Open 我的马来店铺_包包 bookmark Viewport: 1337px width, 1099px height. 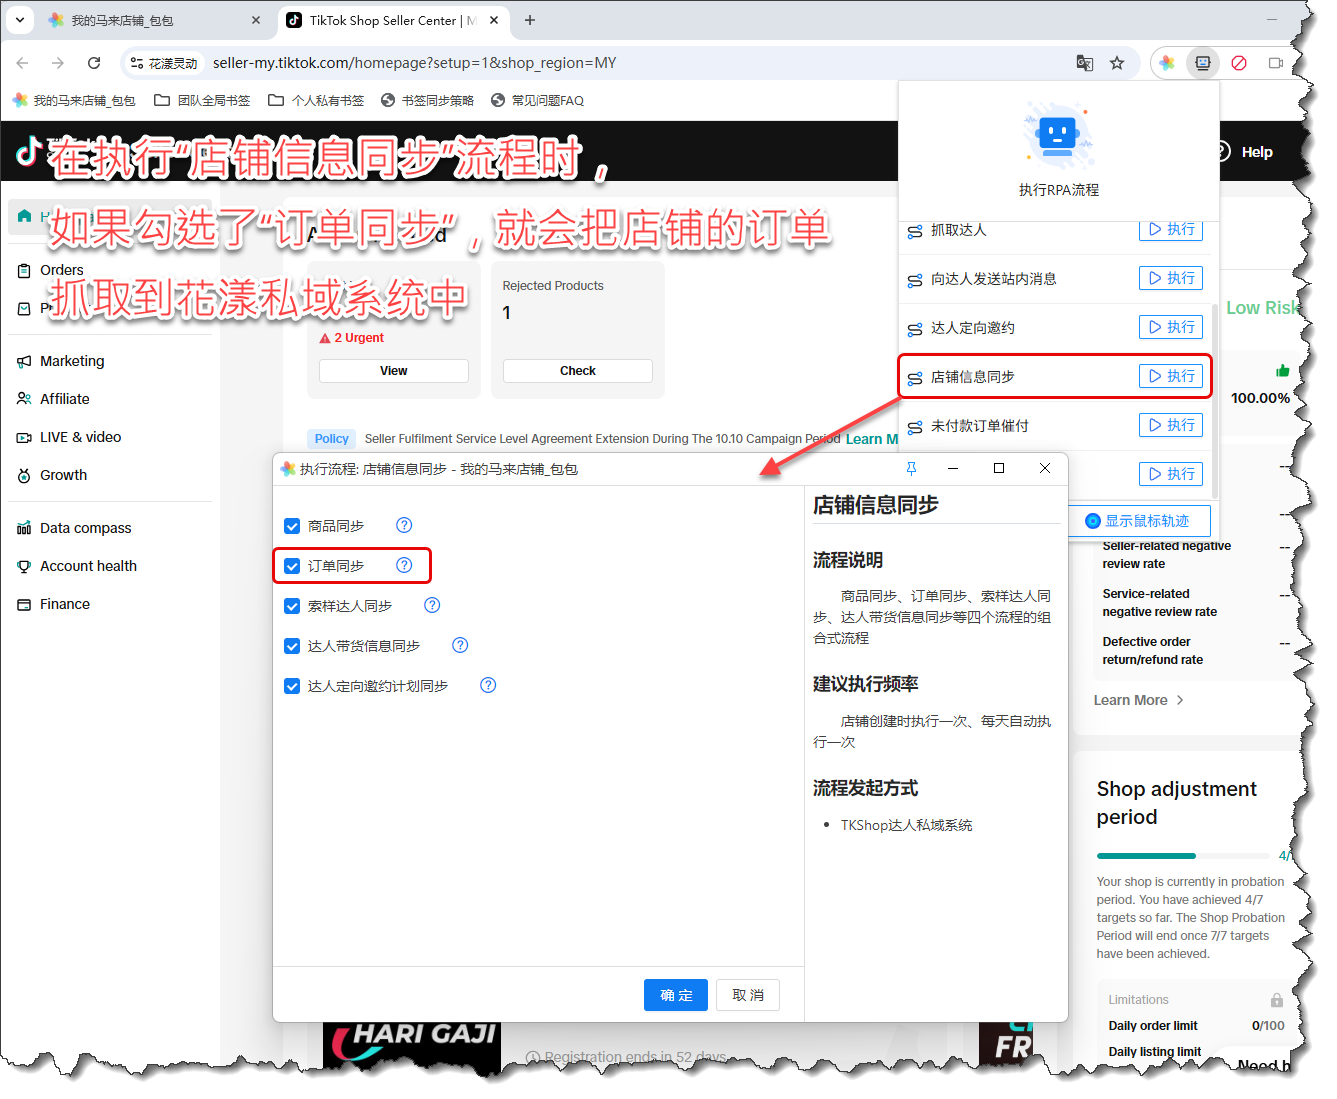pos(74,100)
